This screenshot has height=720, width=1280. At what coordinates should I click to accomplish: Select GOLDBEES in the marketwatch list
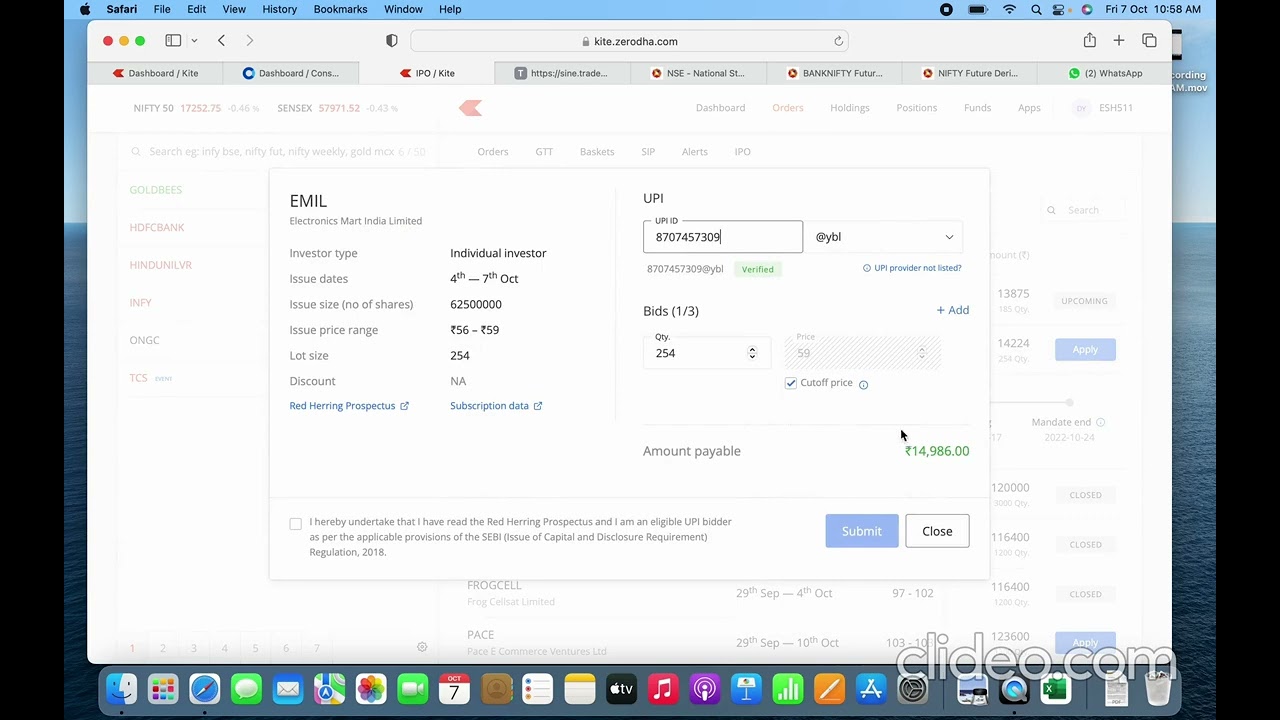click(x=156, y=190)
